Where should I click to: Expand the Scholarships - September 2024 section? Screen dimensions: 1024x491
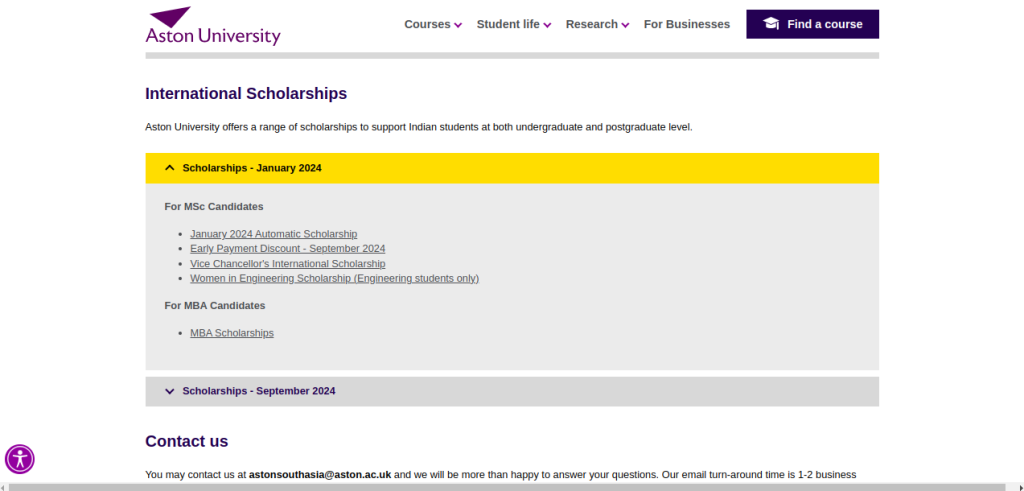512,392
